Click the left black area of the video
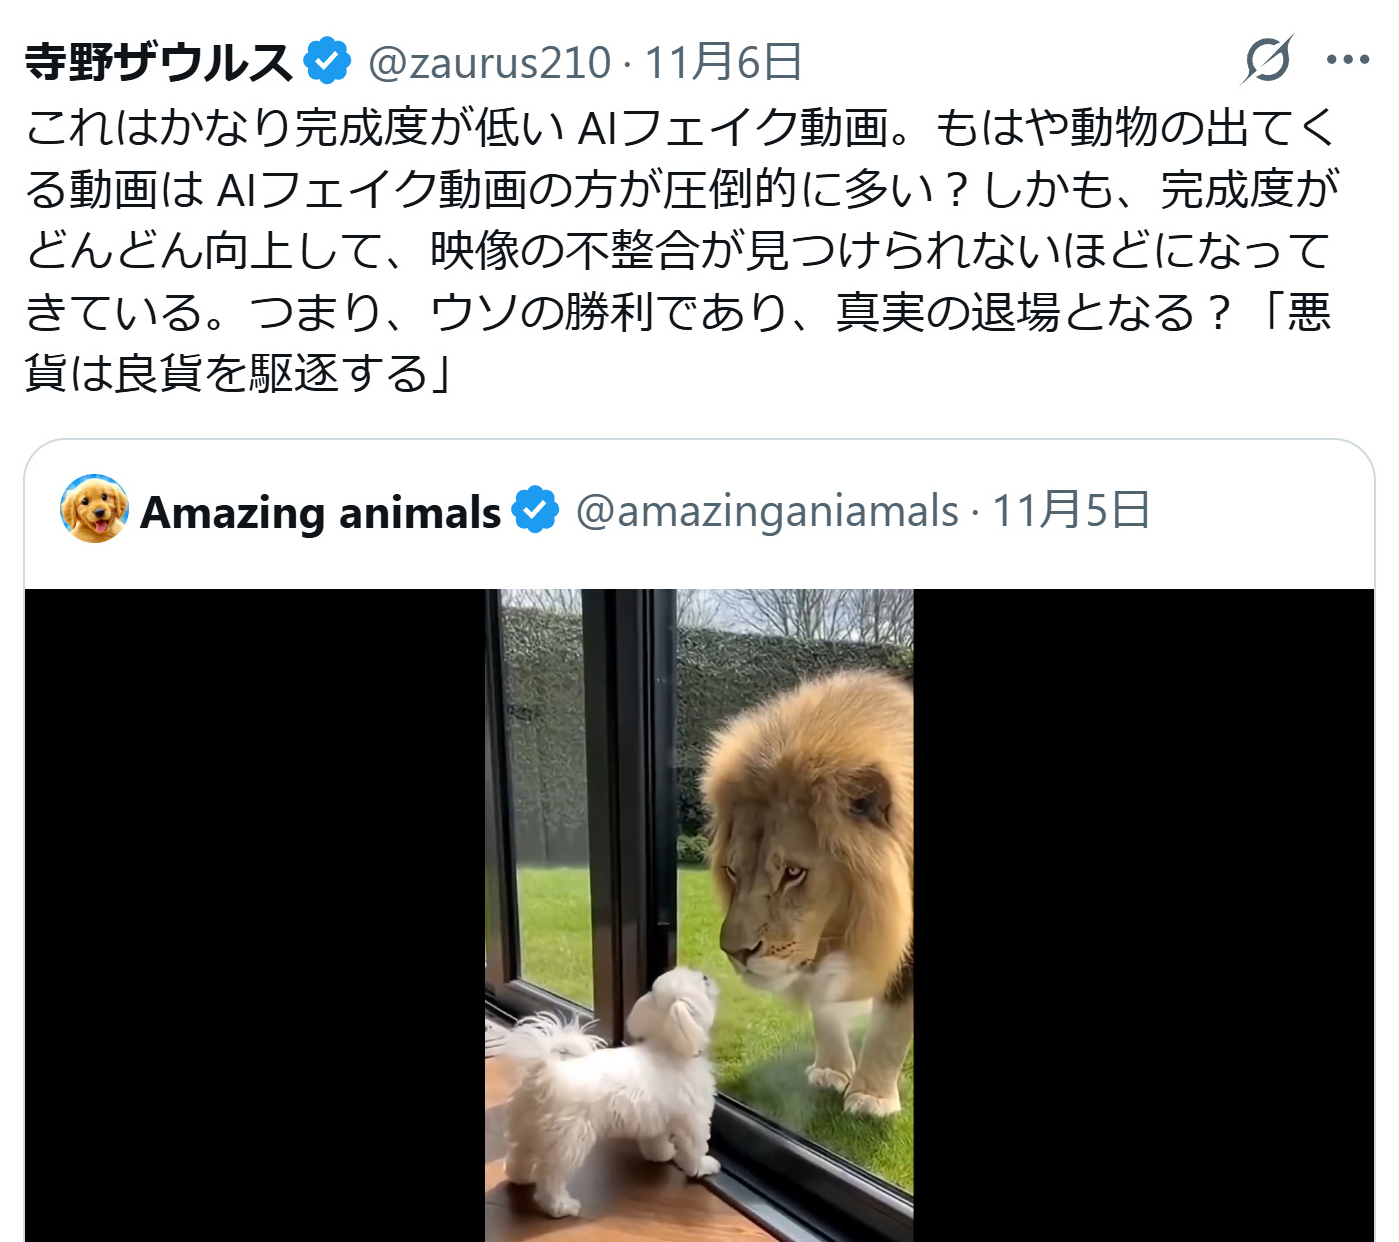Screen dimensions: 1399x1242 (255, 915)
